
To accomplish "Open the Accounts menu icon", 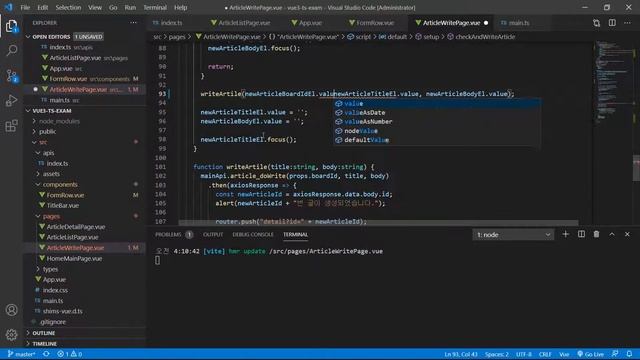I will pos(11,310).
